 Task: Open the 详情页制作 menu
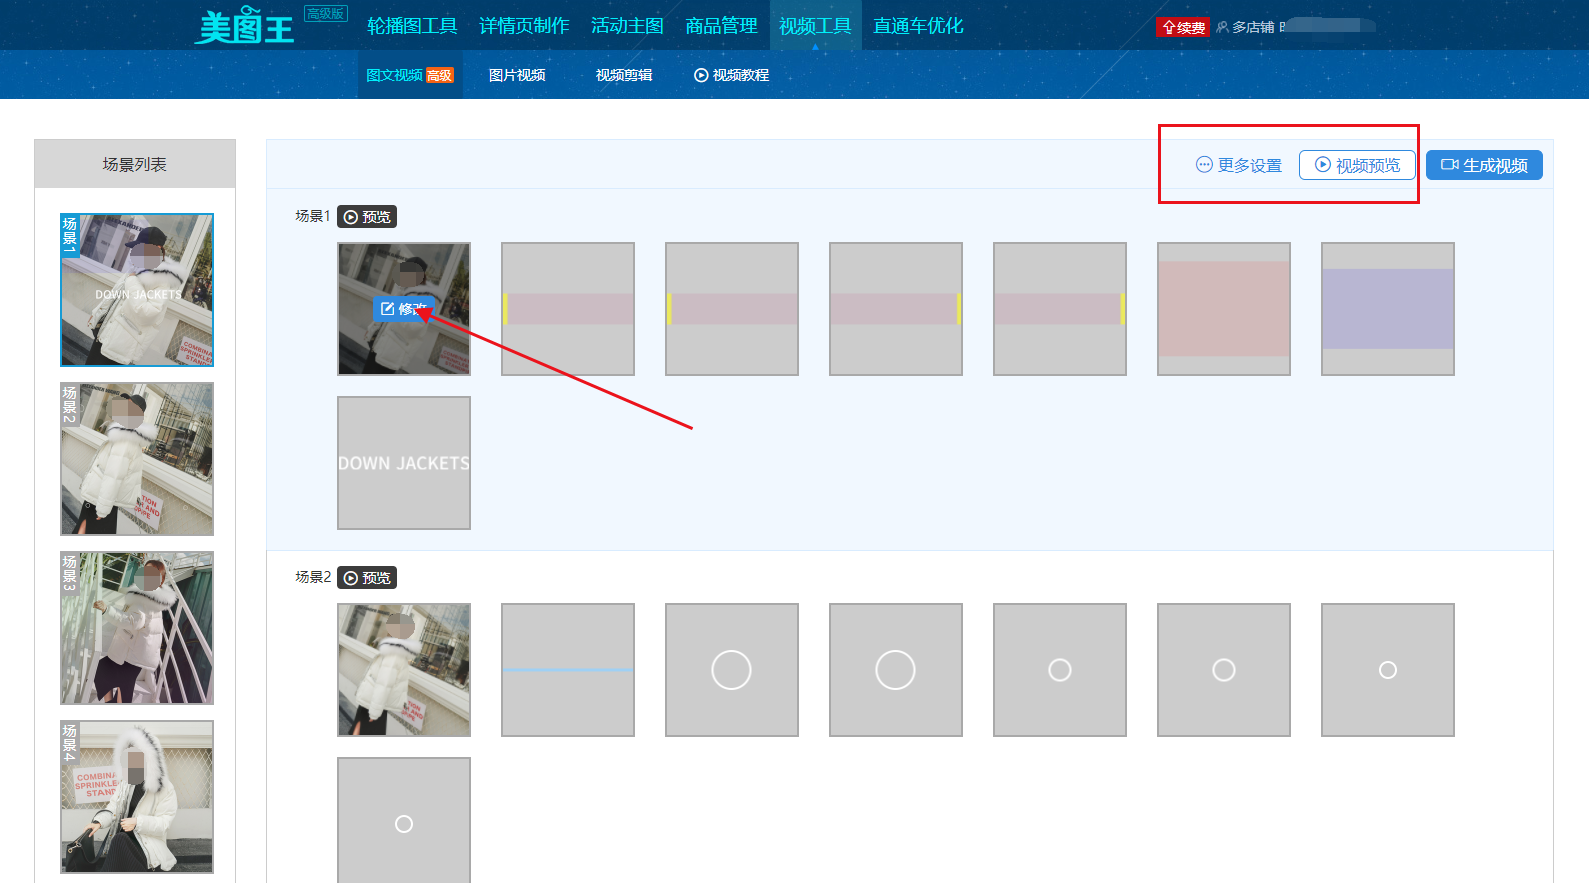[524, 26]
